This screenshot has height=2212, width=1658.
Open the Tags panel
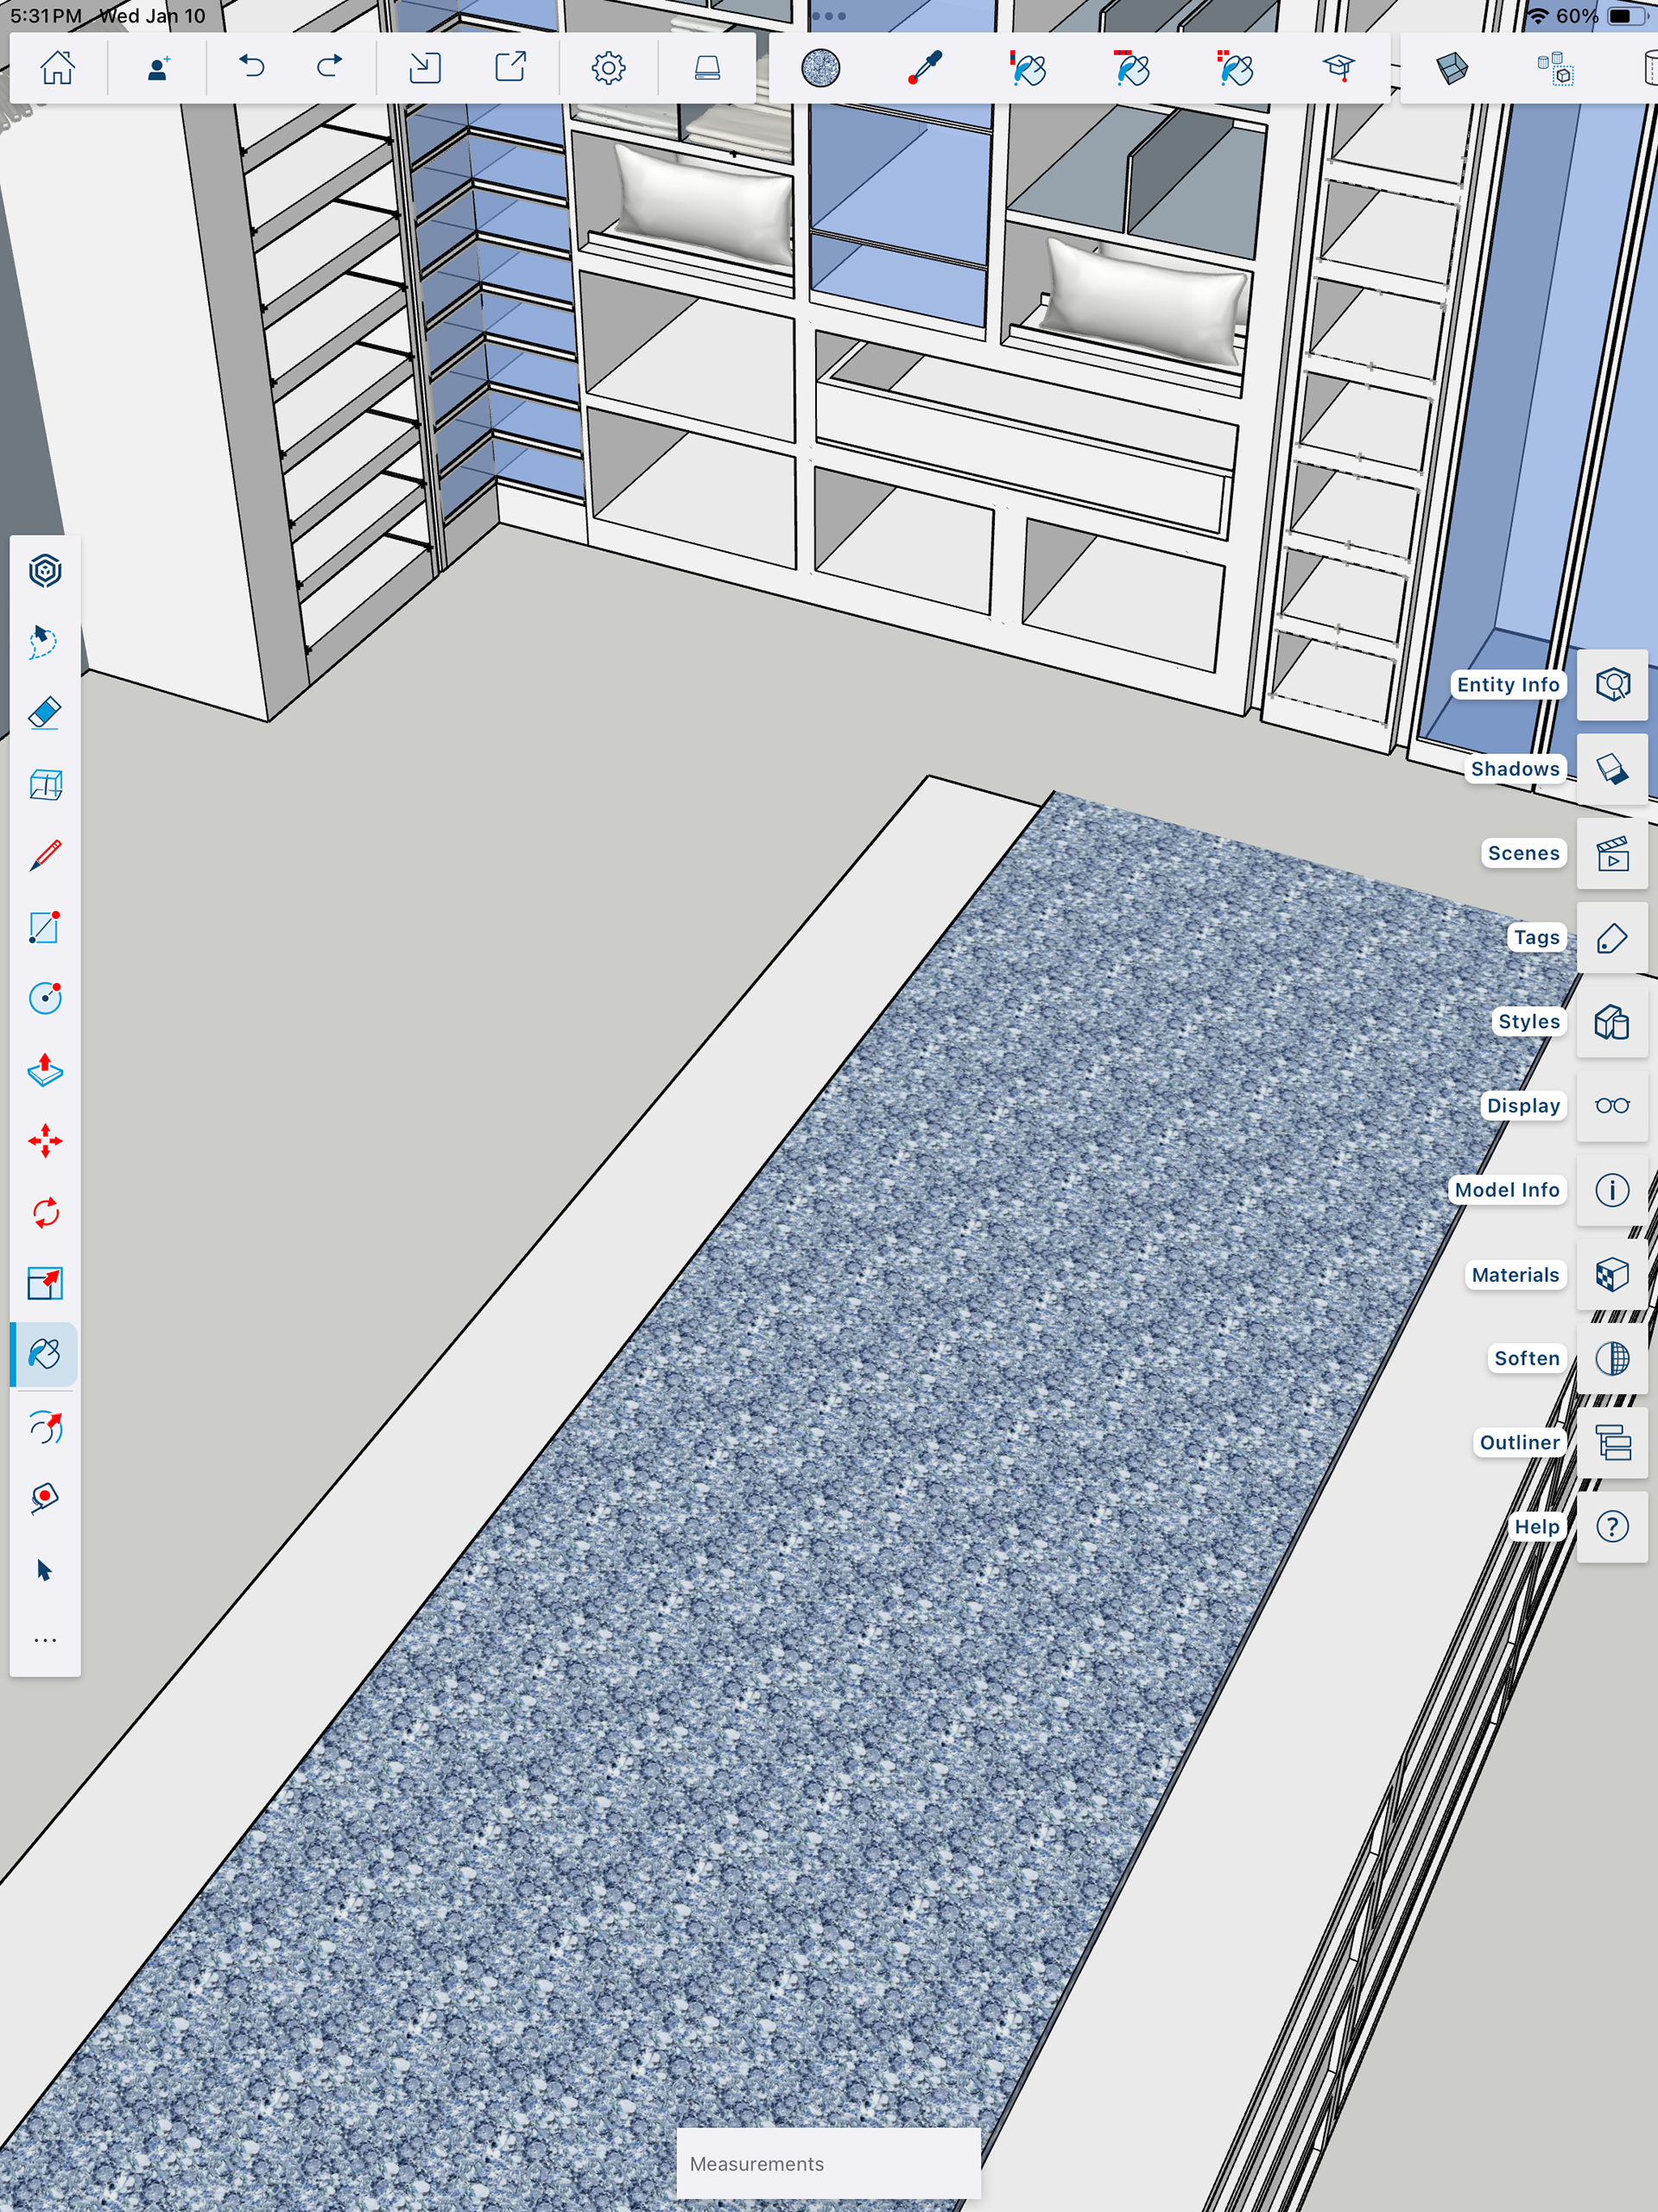pos(1612,938)
